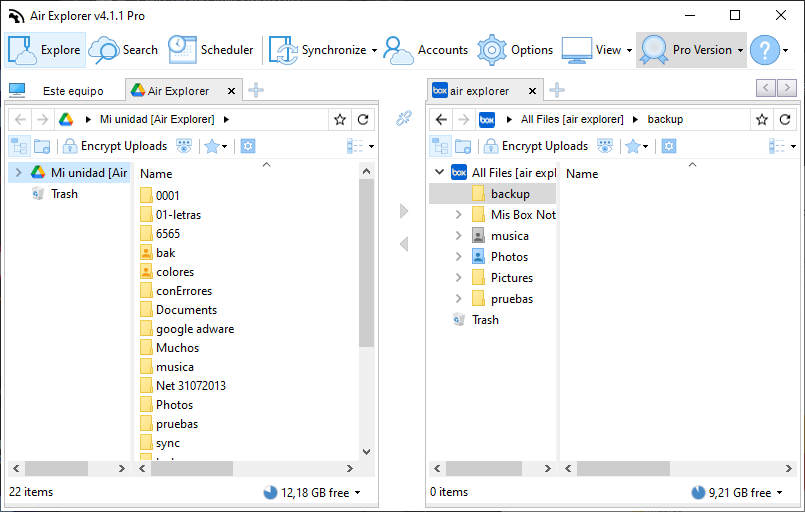Refresh the right Box pane
Image resolution: width=805 pixels, height=512 pixels.
(785, 120)
